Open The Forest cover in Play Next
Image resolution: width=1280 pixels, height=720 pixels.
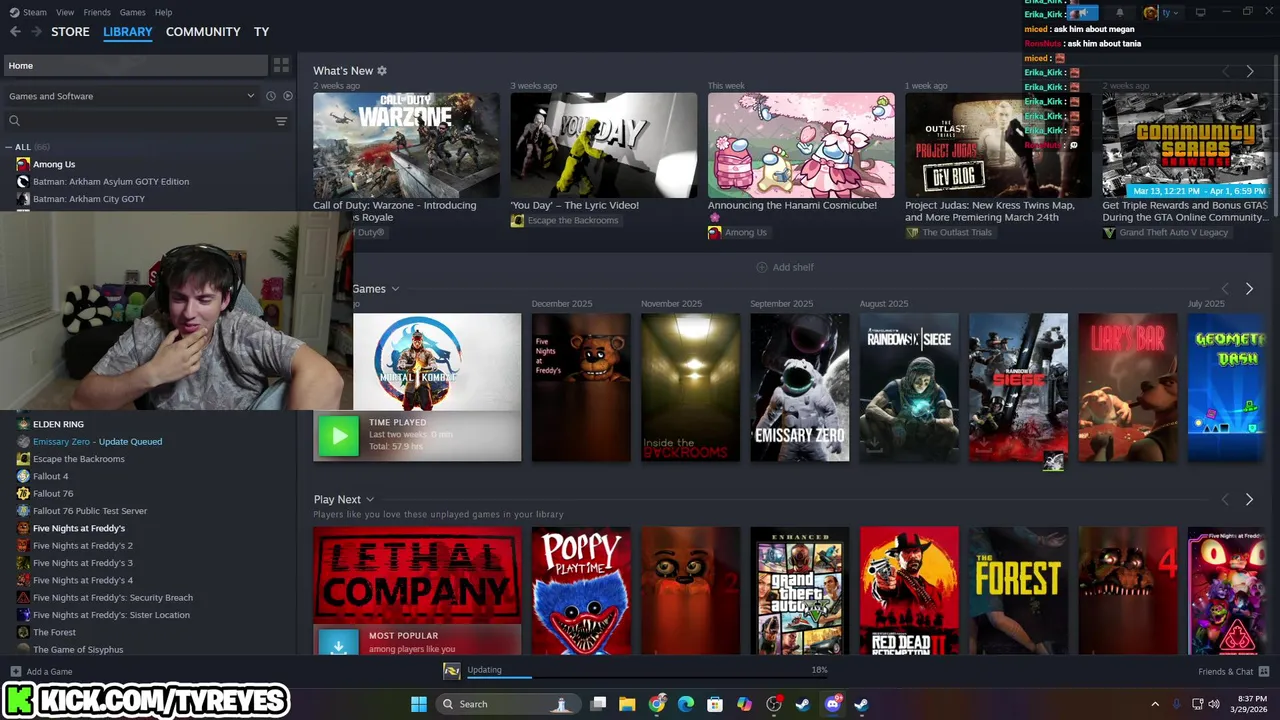pos(1018,591)
